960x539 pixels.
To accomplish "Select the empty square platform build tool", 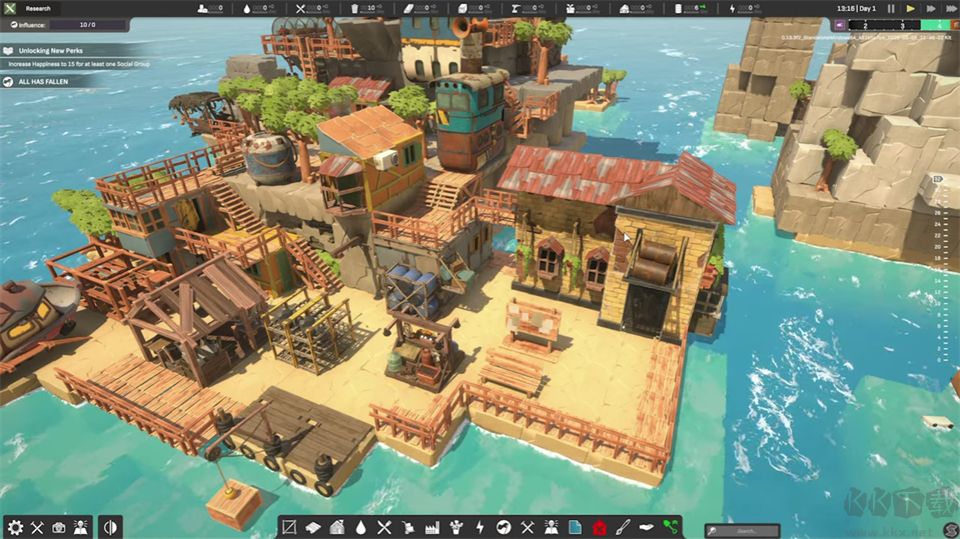I will click(289, 527).
